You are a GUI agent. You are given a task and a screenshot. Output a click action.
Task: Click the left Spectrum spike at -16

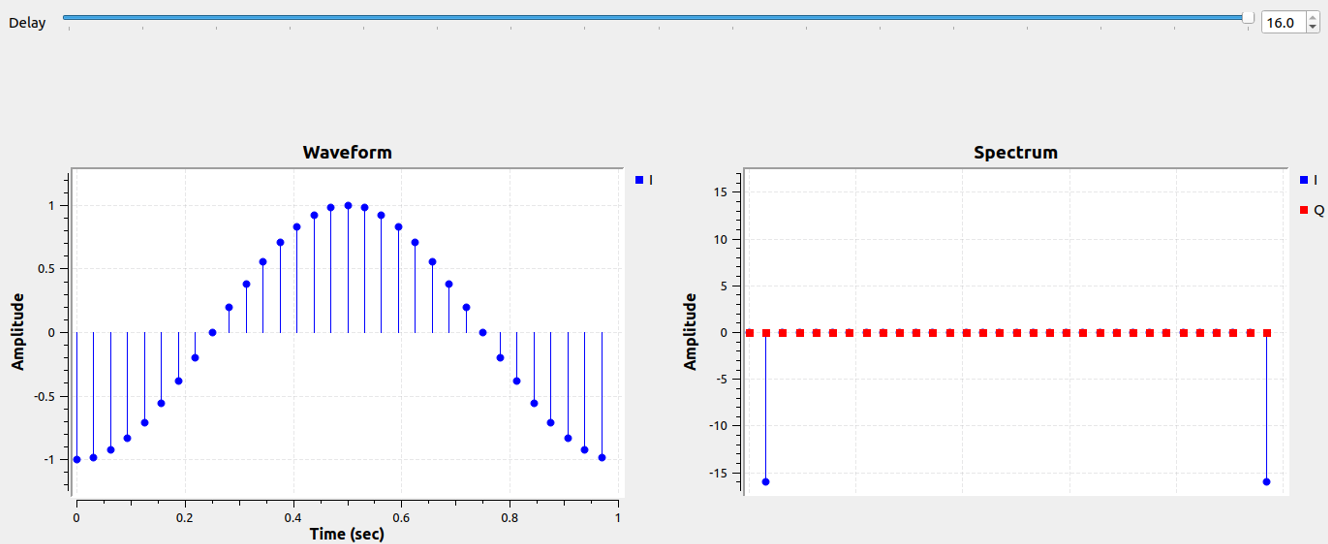pyautogui.click(x=766, y=482)
